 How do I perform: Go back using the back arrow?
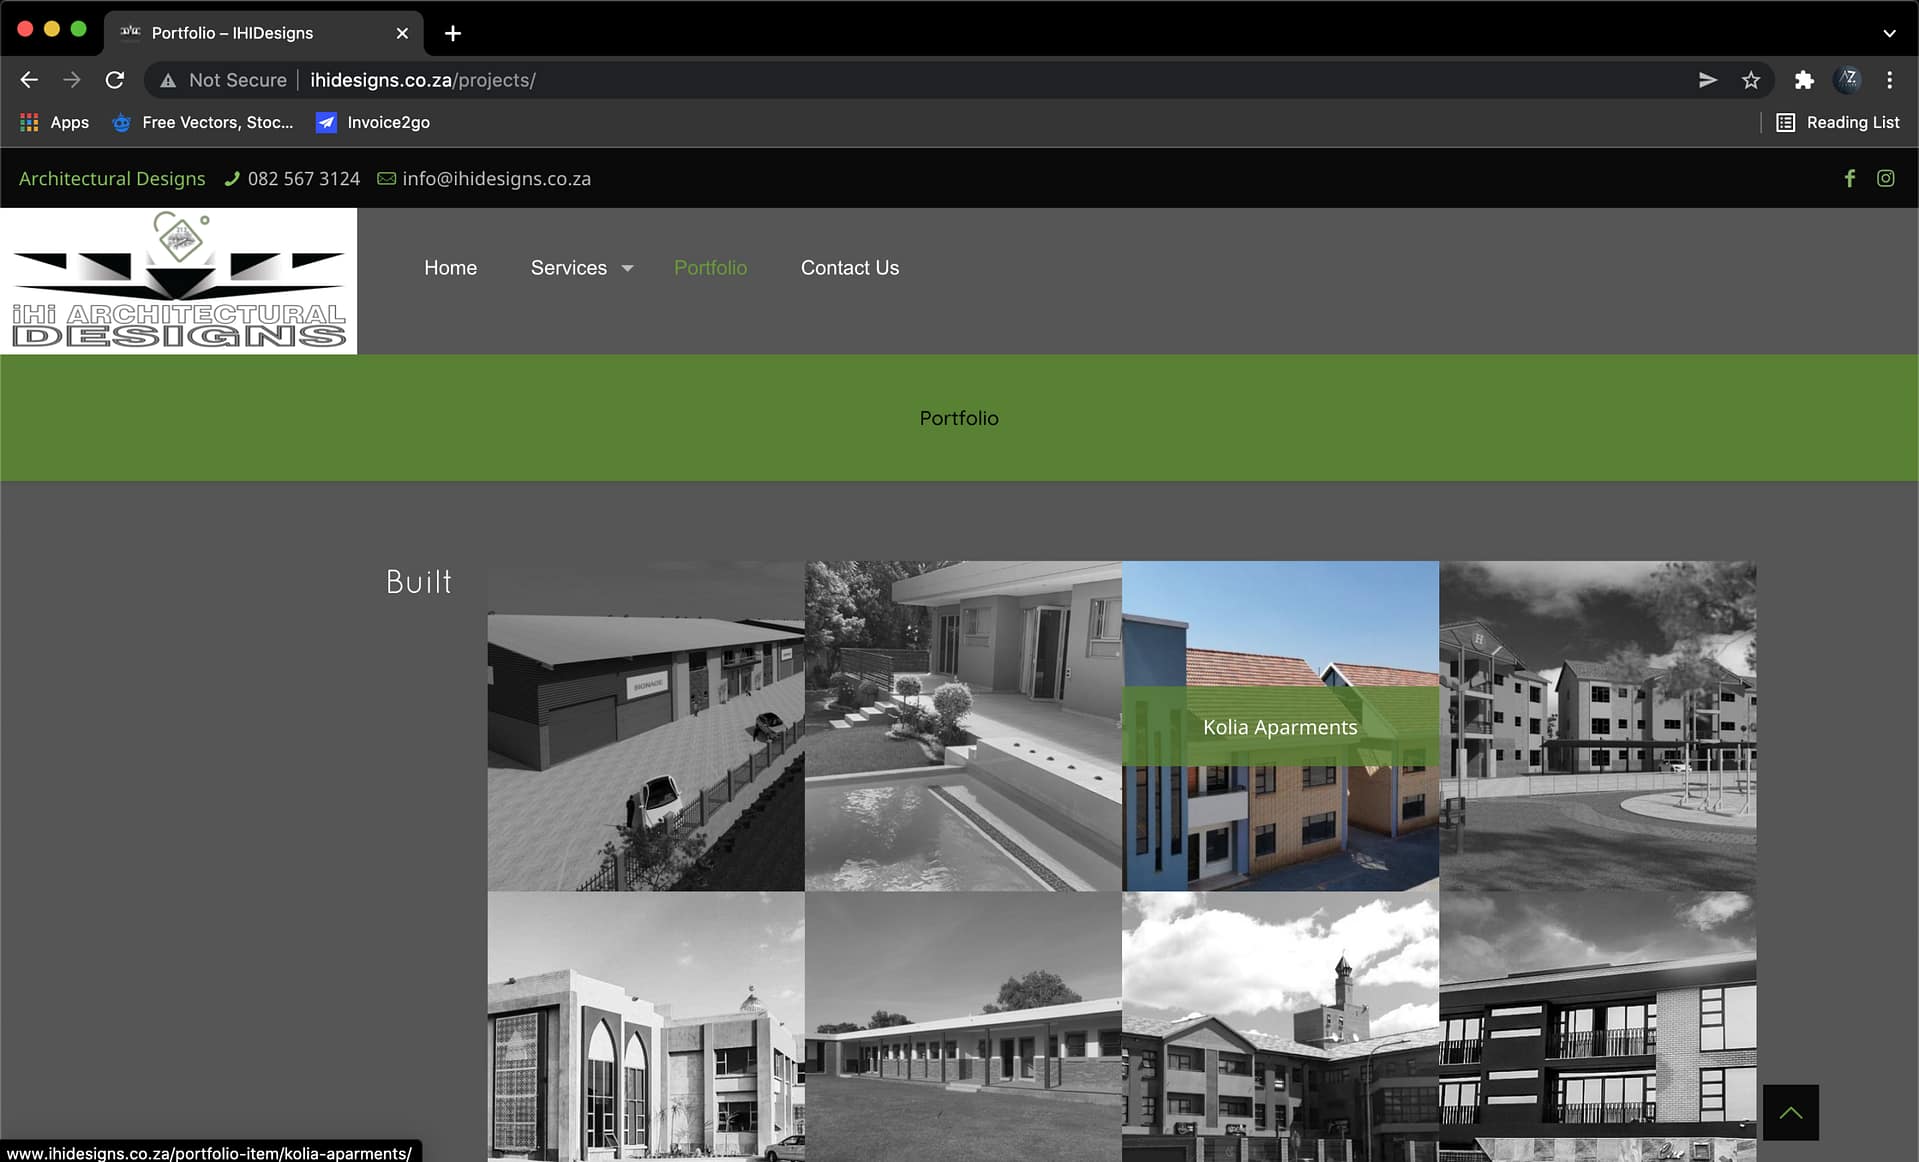pos(29,80)
